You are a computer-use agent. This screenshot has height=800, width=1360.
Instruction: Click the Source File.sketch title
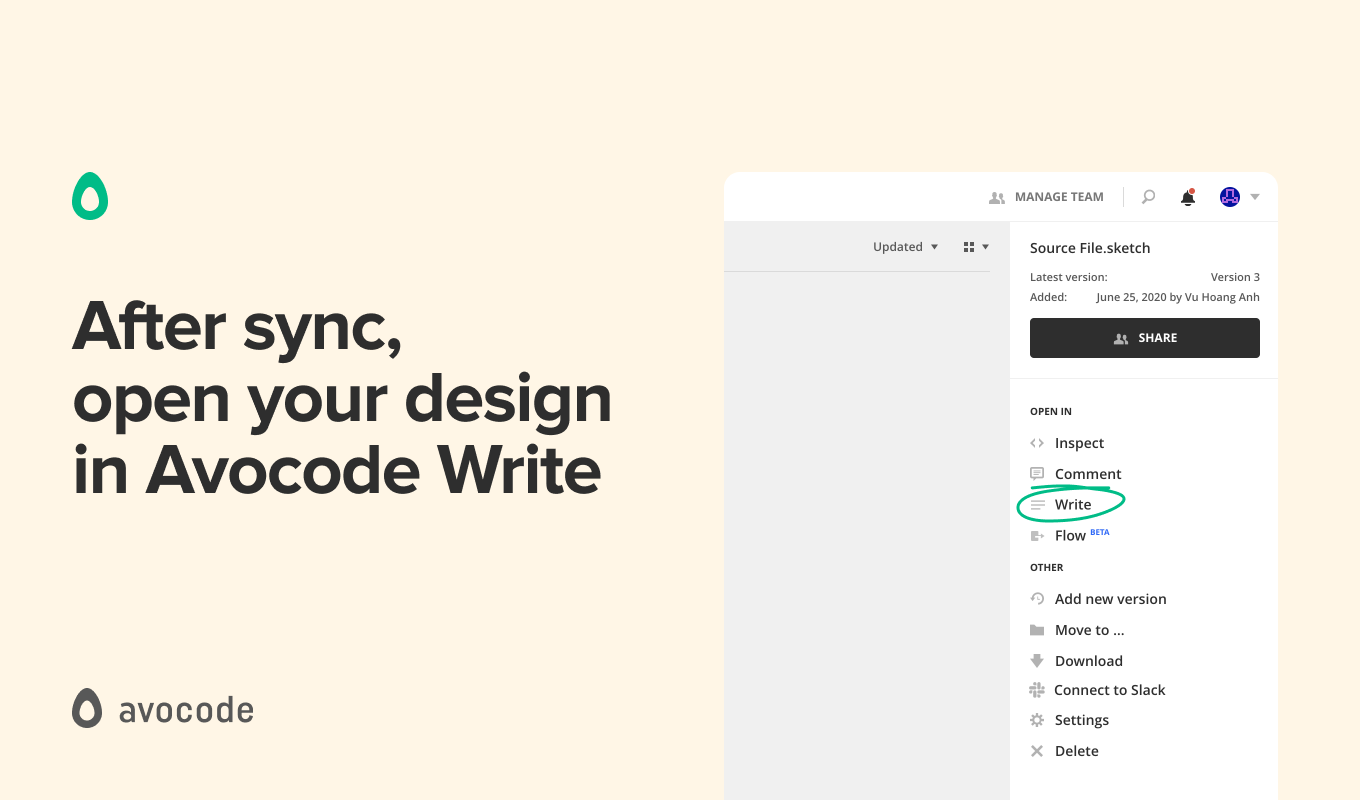pyautogui.click(x=1090, y=248)
